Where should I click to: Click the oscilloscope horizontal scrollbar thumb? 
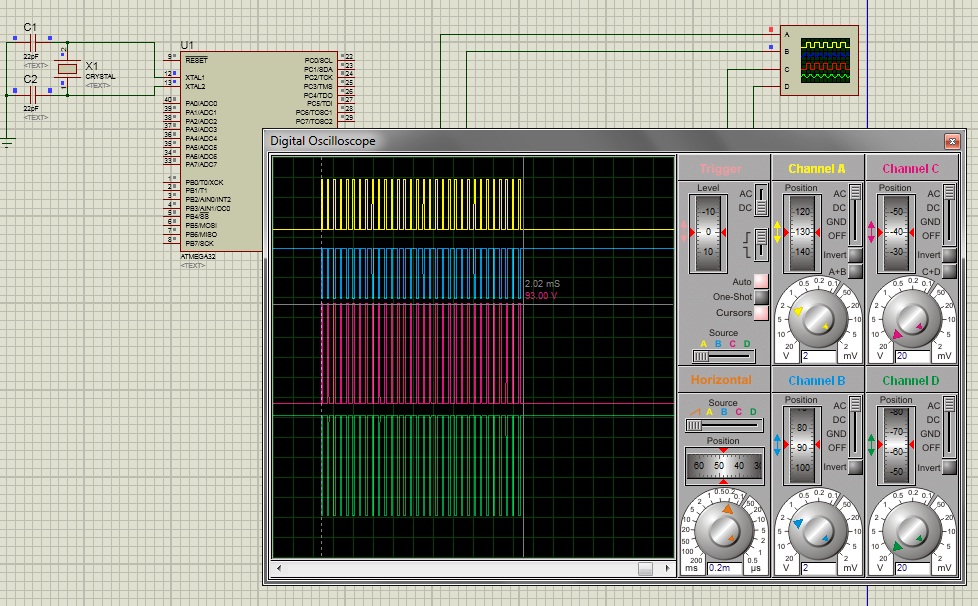tap(646, 569)
